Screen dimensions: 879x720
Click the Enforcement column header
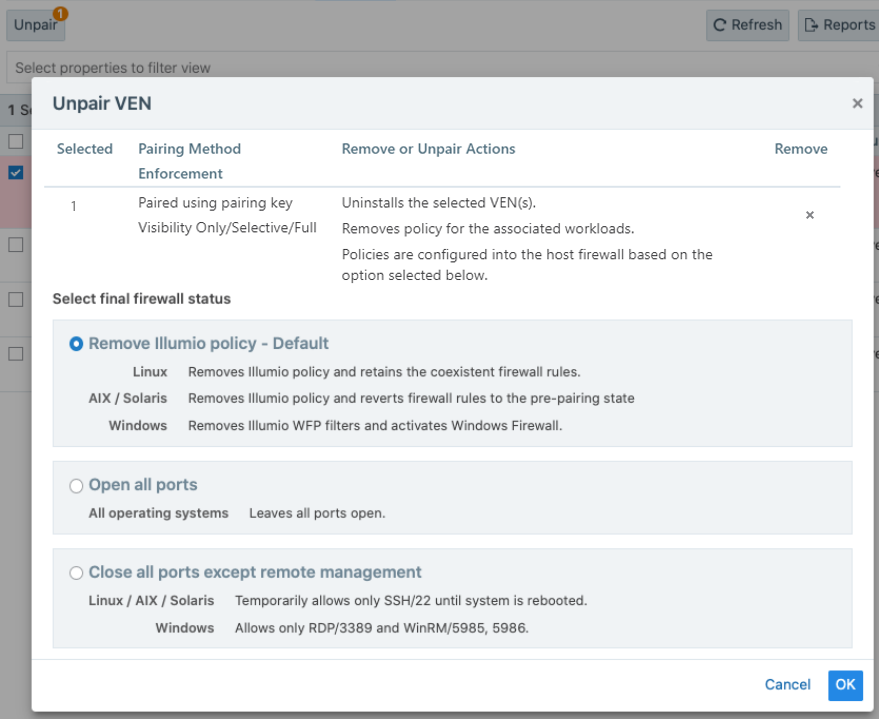click(x=181, y=173)
